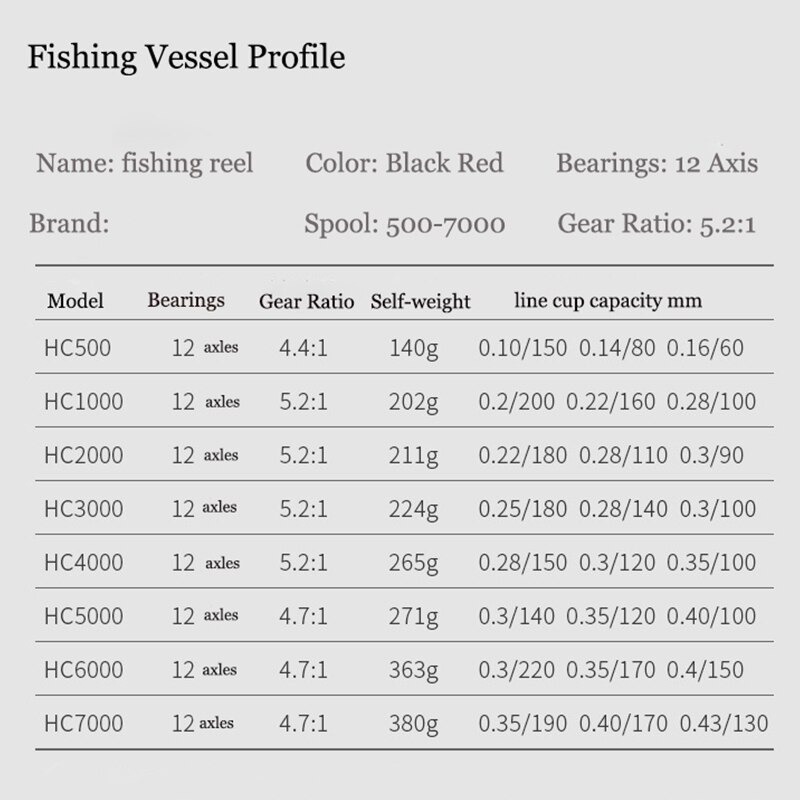Viewport: 800px width, 800px height.
Task: Select the HC5000 model row label
Action: 84,616
